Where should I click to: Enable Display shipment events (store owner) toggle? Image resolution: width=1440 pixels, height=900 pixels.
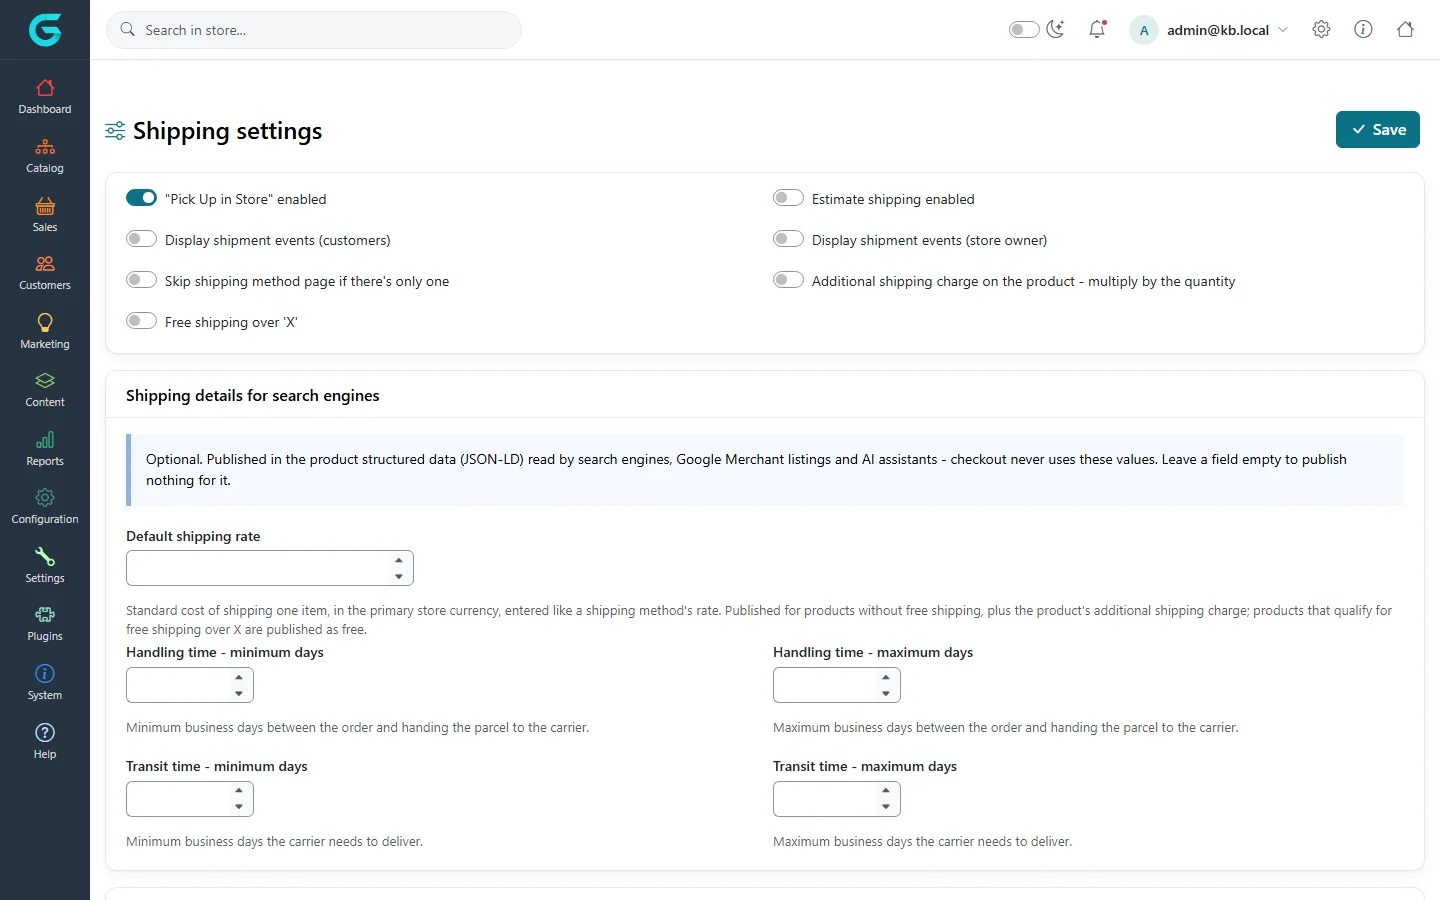788,239
